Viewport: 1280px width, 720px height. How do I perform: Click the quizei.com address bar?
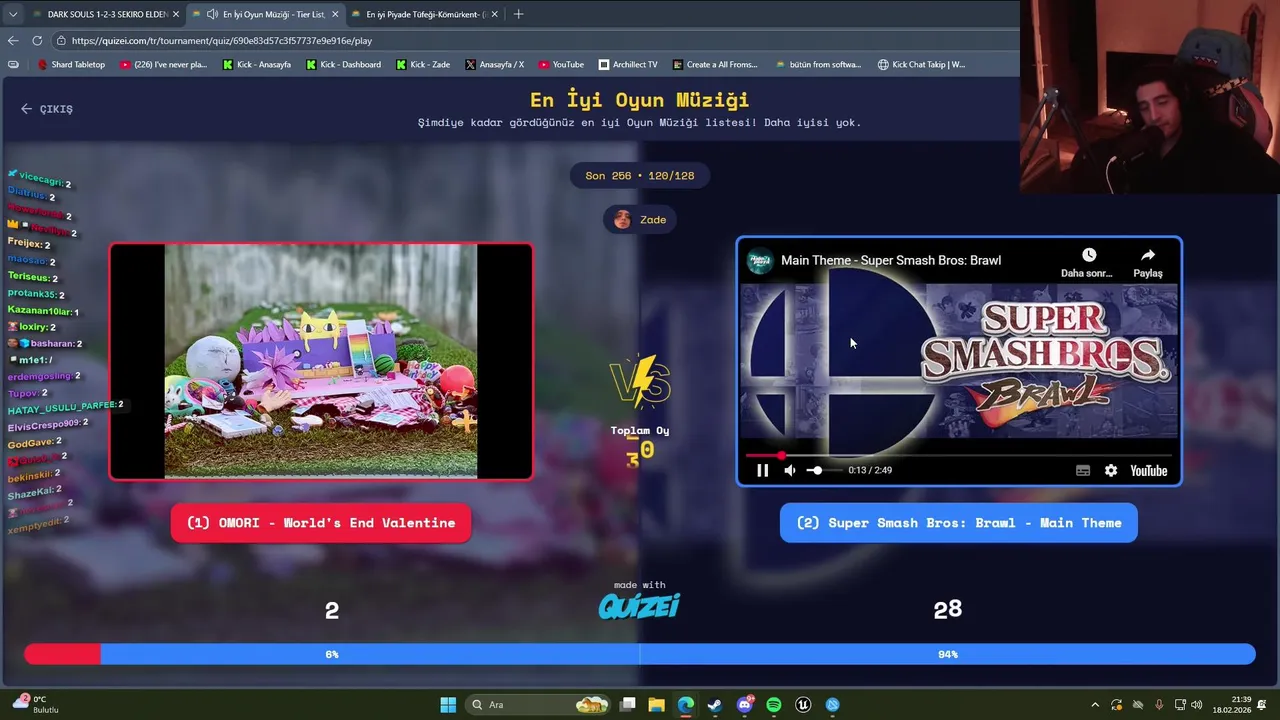coord(535,41)
